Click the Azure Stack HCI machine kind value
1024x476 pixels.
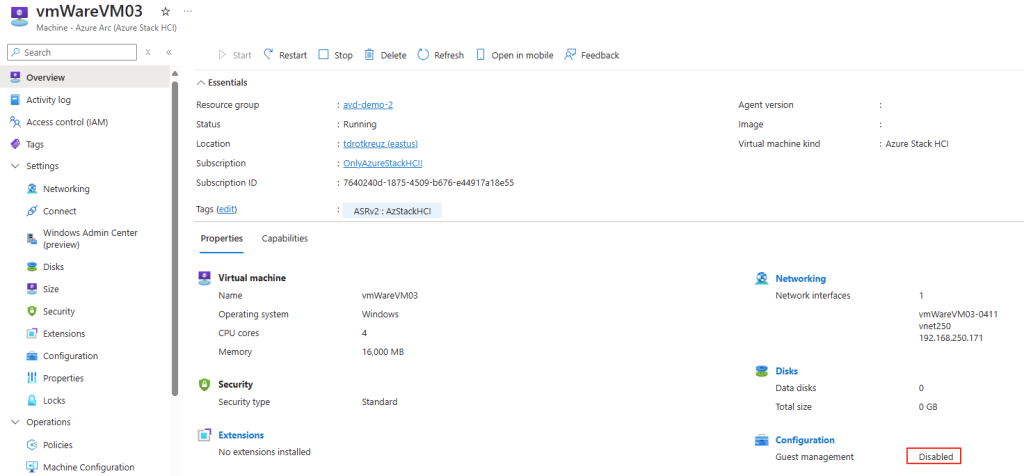(918, 144)
